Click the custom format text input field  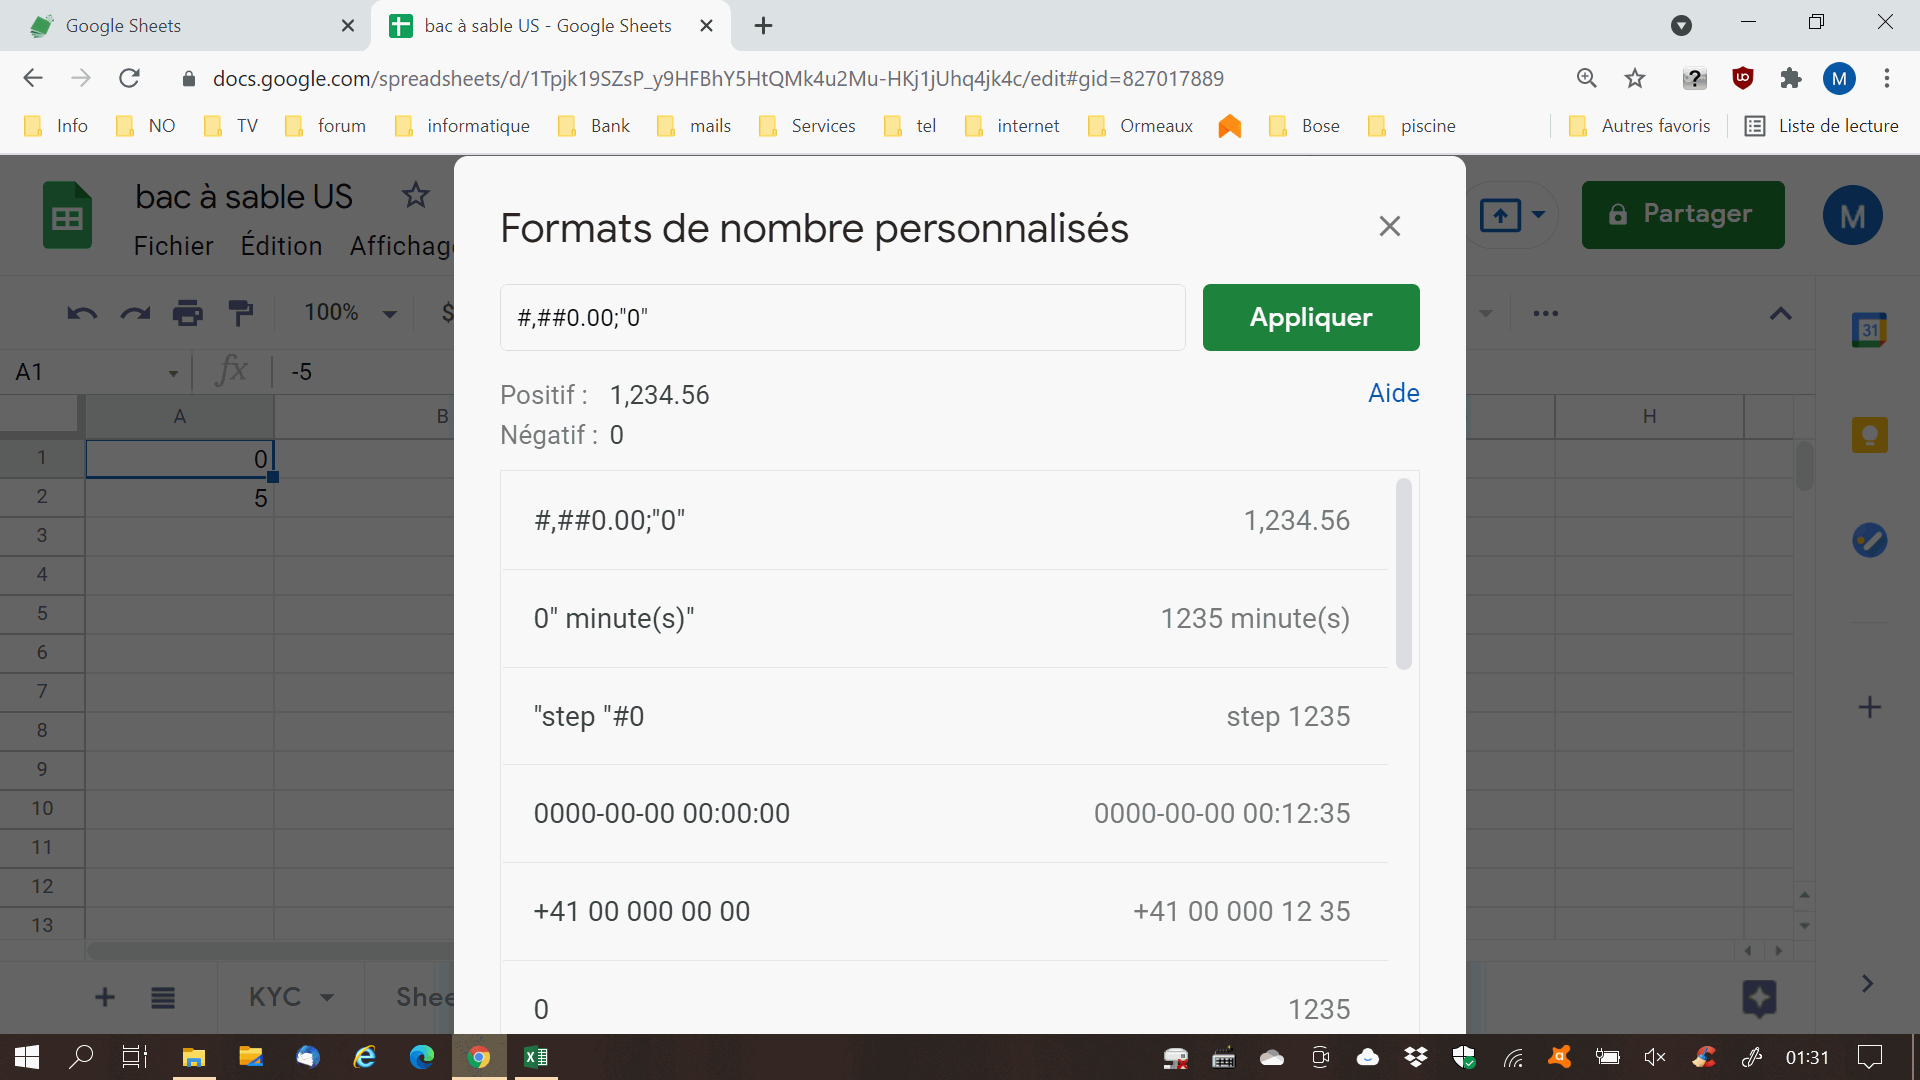click(842, 317)
